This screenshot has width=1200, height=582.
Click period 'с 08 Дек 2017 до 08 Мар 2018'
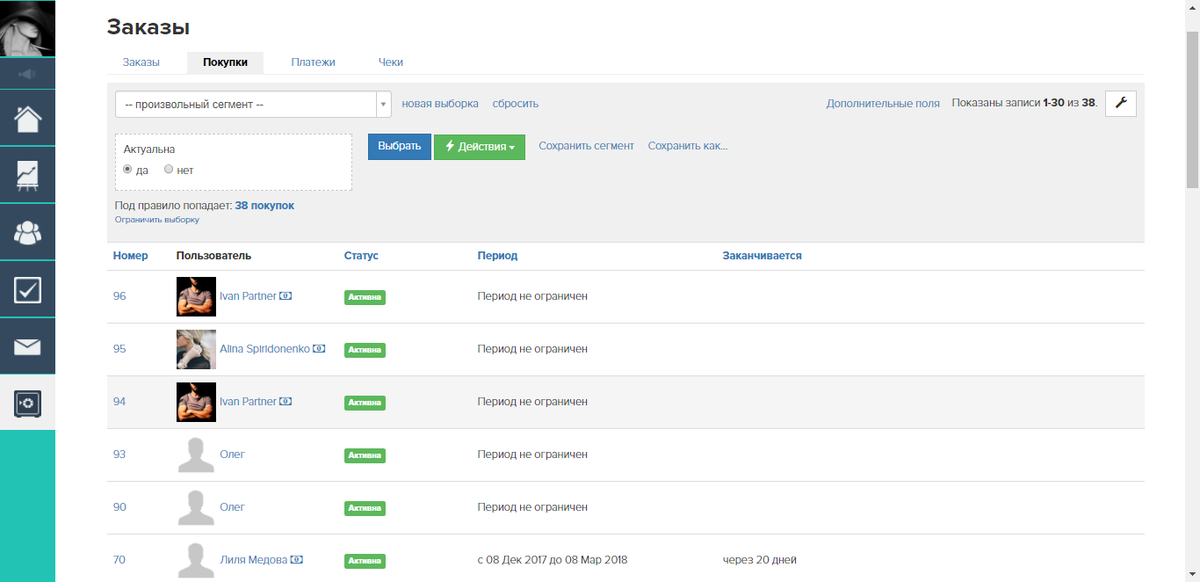pos(553,559)
